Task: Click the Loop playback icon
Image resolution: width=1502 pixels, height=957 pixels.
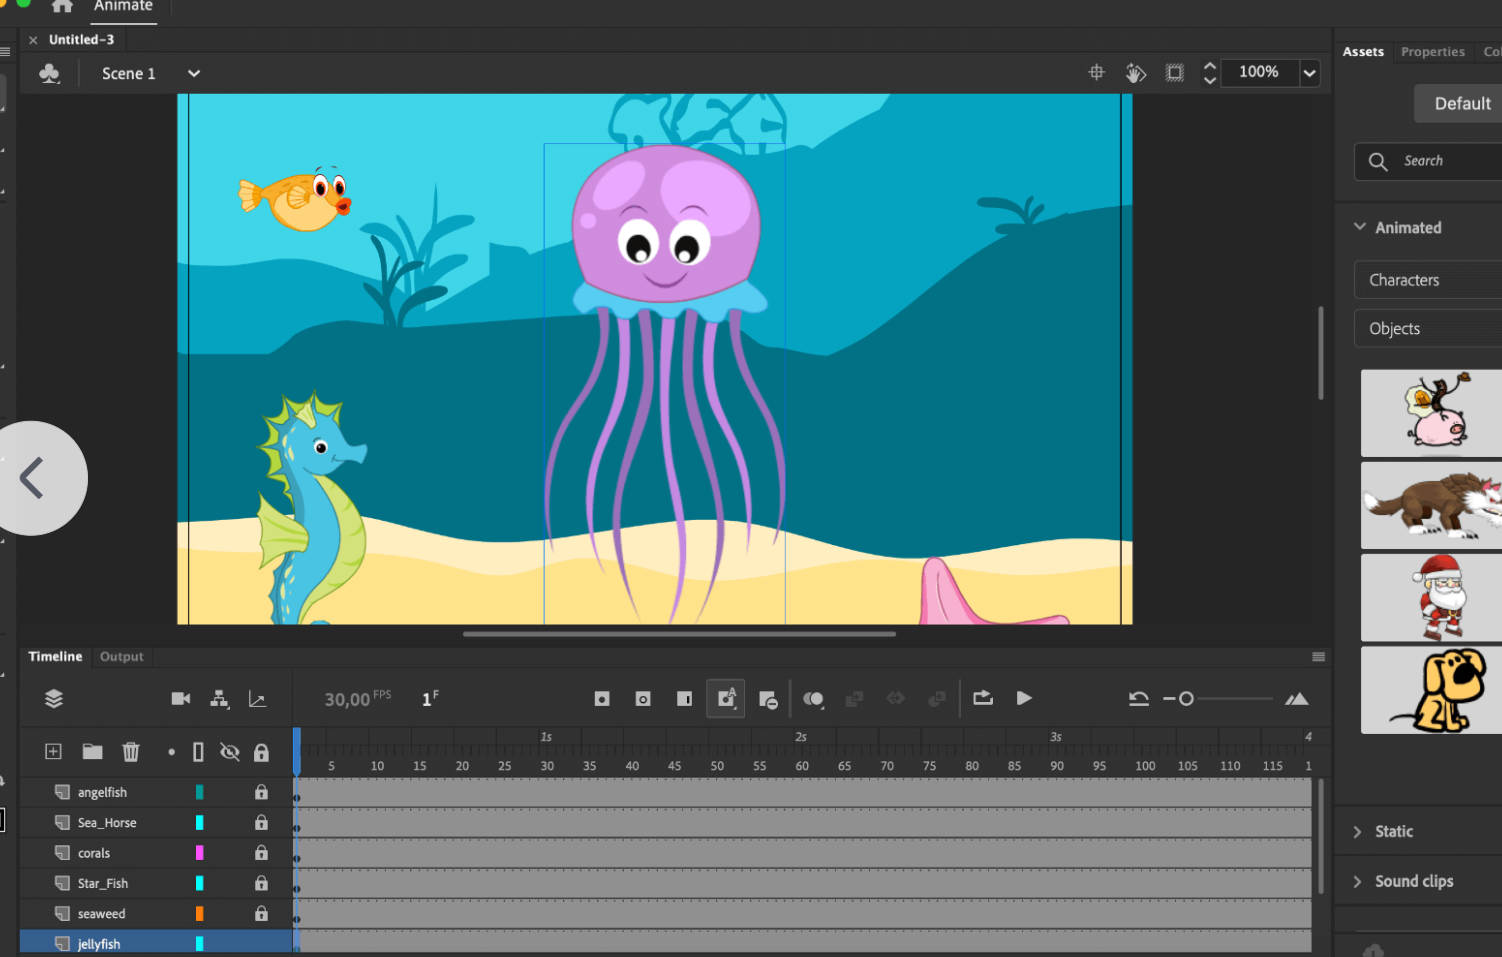Action: coord(982,698)
